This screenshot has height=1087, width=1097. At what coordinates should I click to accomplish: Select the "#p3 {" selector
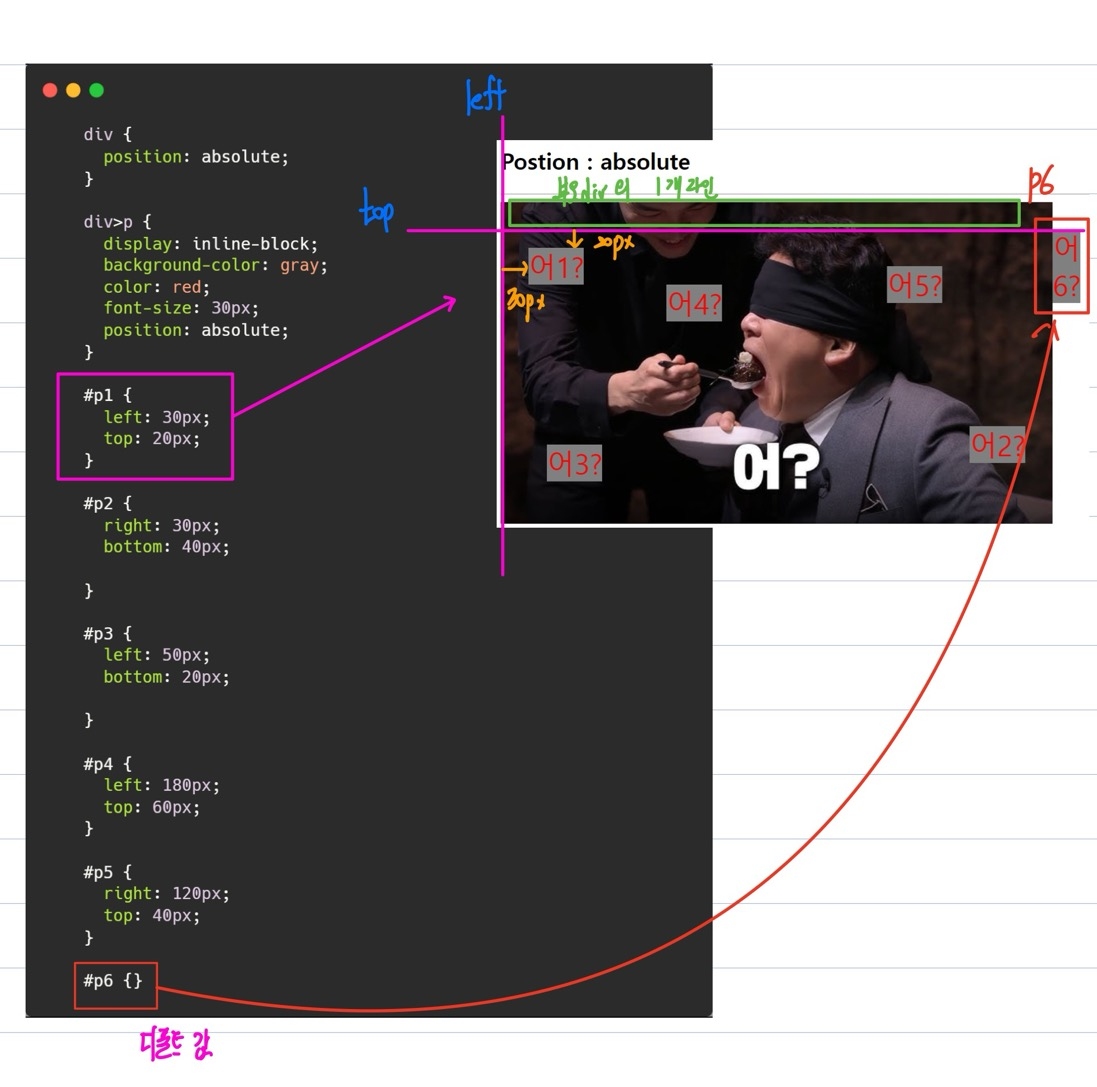[x=108, y=634]
